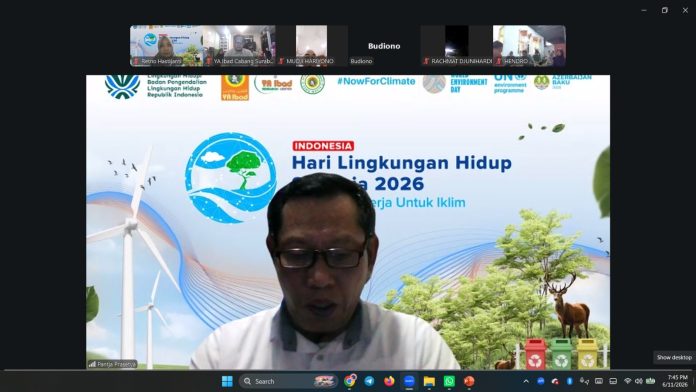Viewport: 696px width, 392px height.
Task: Click the Zoom icon in the system tray
Action: [541, 381]
